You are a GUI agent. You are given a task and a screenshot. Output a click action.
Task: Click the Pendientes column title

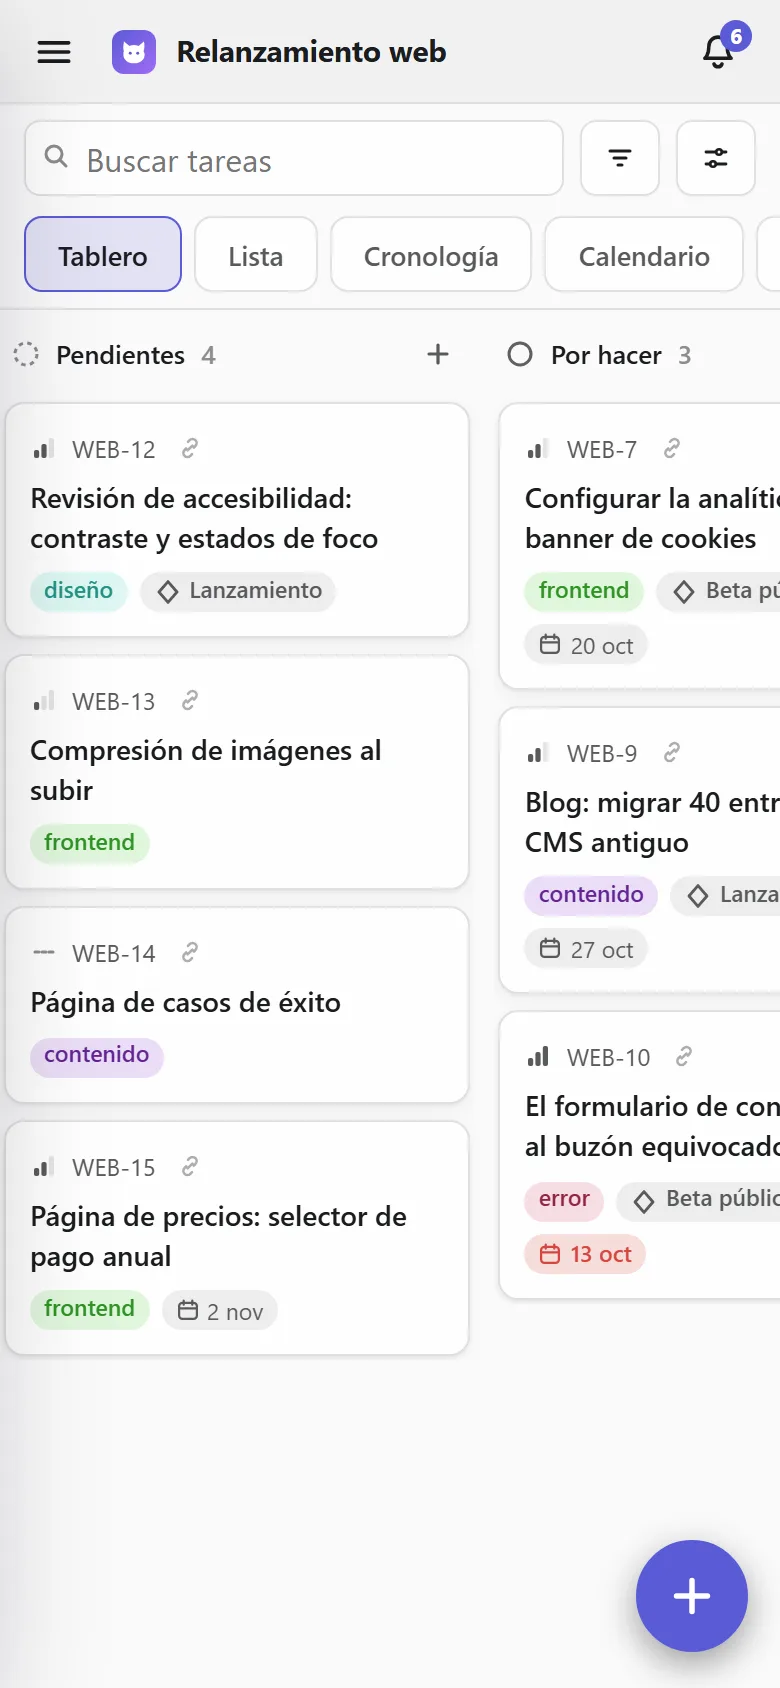coord(120,355)
